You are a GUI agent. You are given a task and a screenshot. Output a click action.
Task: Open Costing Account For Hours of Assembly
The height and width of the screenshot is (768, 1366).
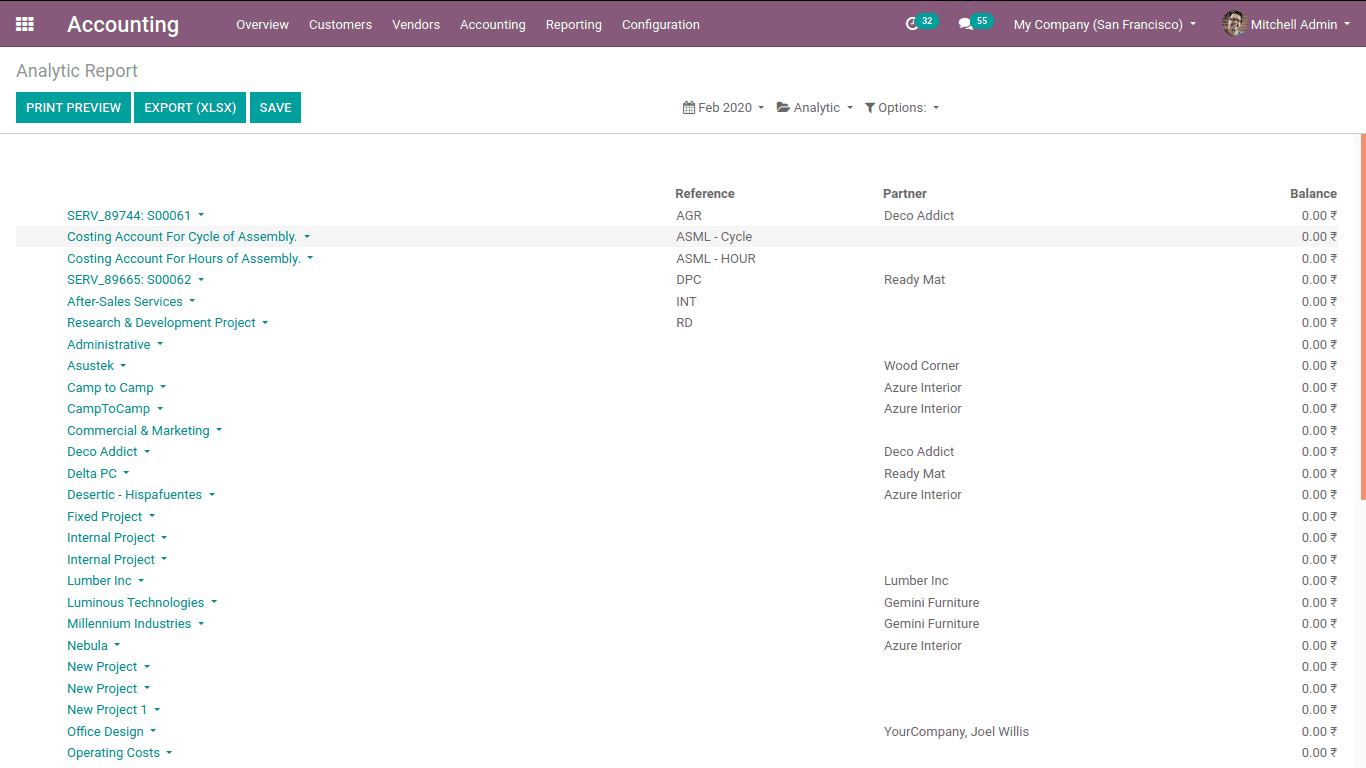point(184,258)
